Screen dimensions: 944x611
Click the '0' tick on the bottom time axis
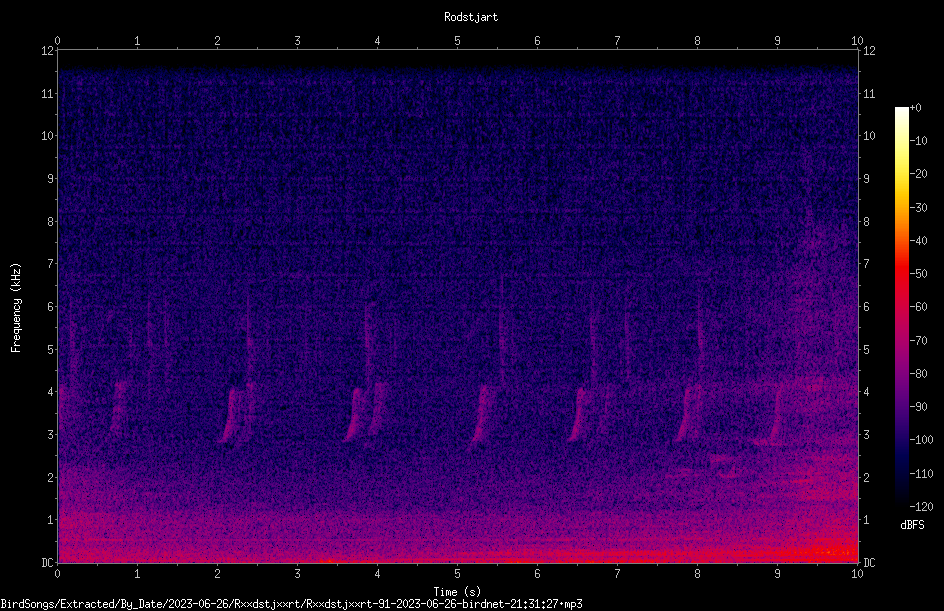pos(57,574)
